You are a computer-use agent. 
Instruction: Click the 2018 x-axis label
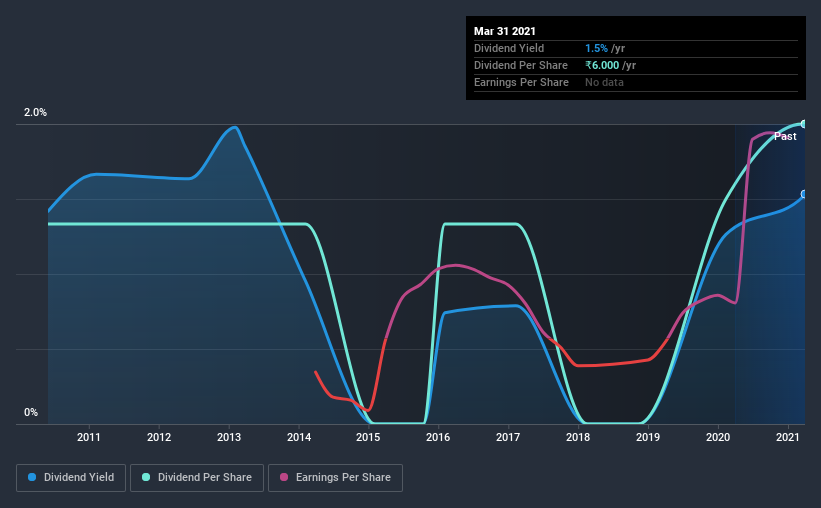point(578,437)
